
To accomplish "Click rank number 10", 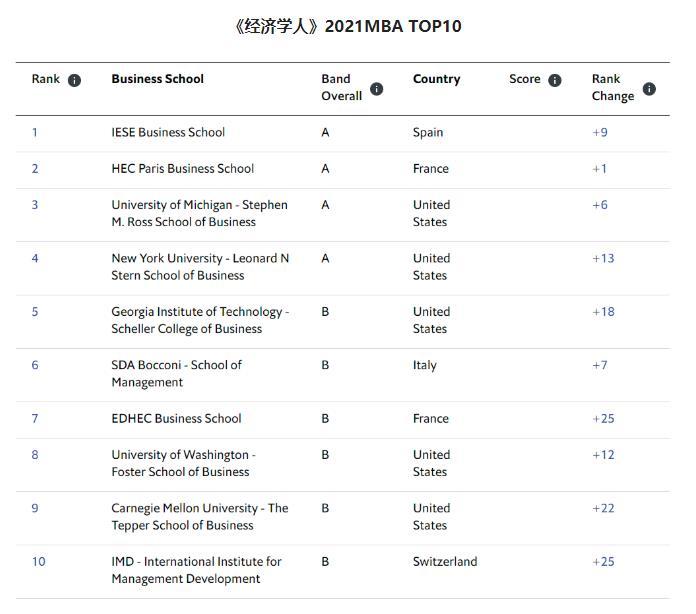I will coord(39,562).
